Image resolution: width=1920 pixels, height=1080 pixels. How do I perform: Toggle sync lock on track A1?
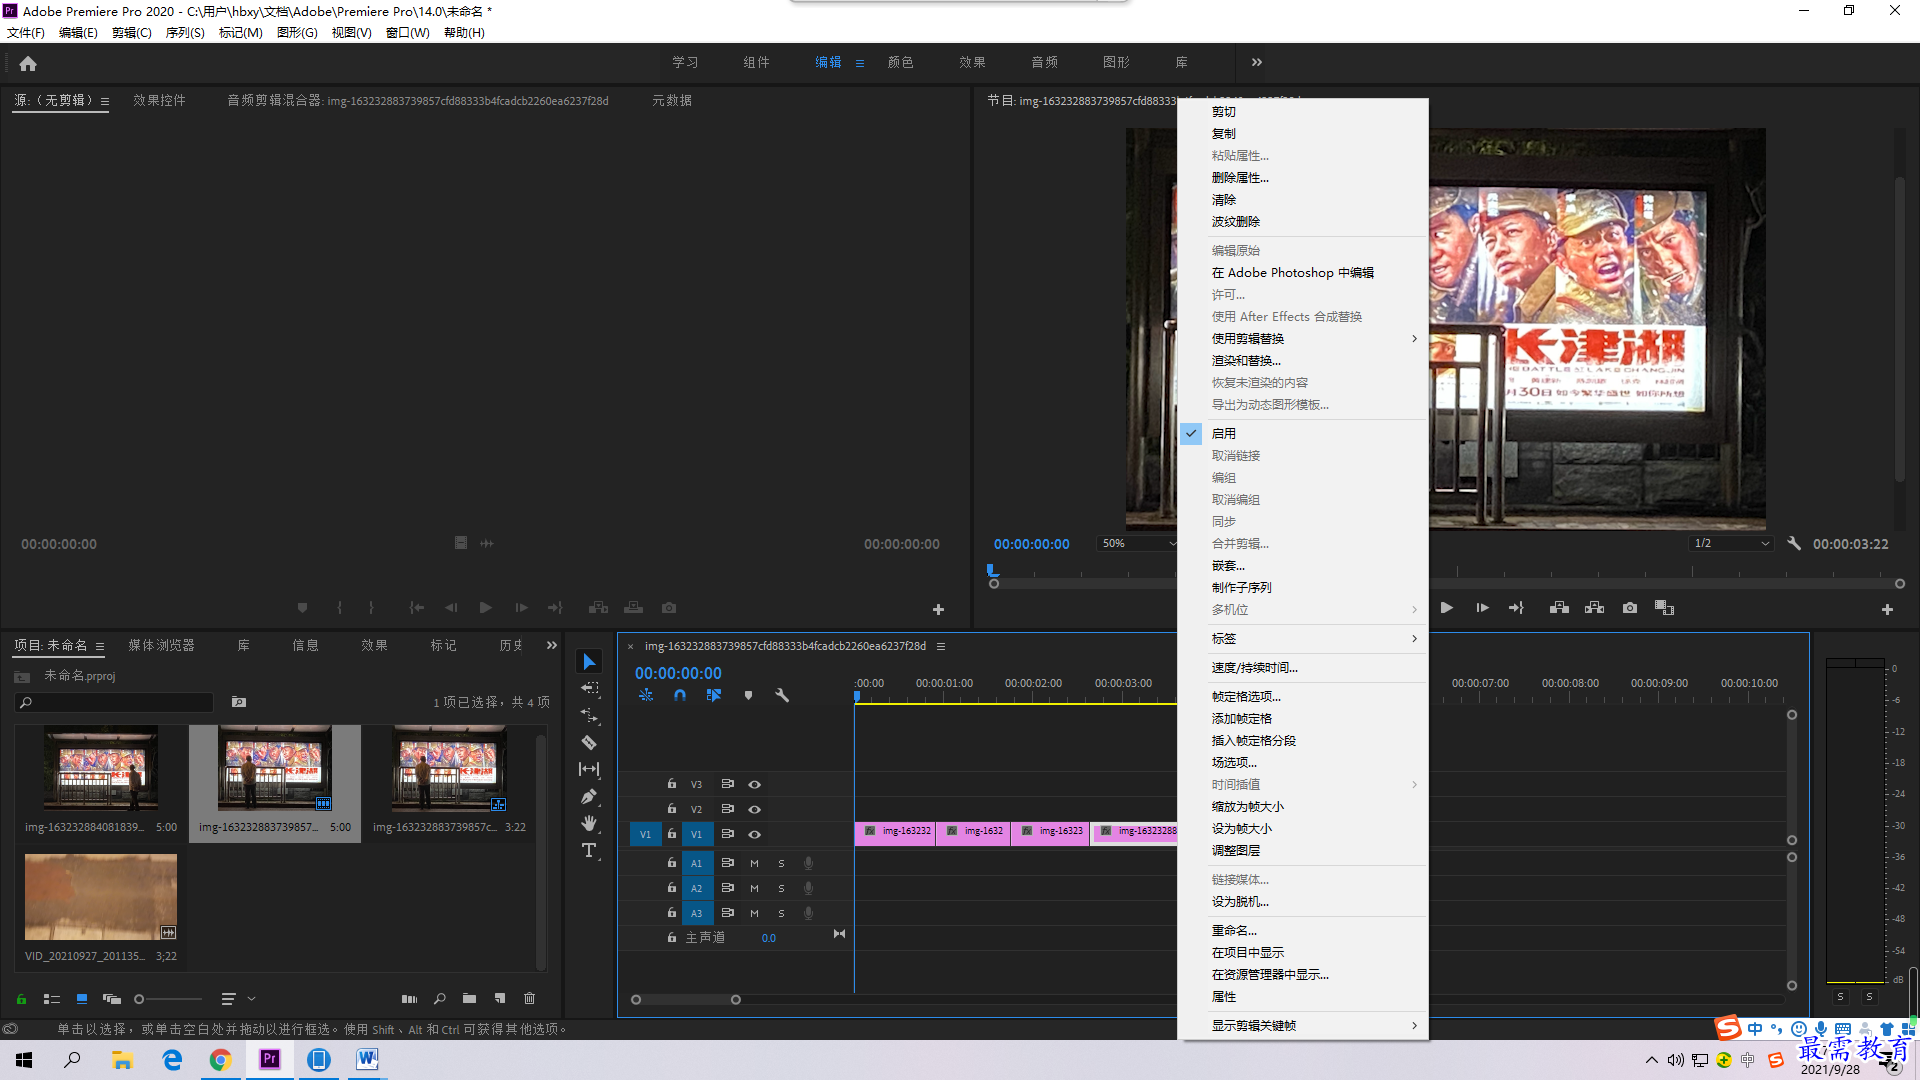(728, 863)
